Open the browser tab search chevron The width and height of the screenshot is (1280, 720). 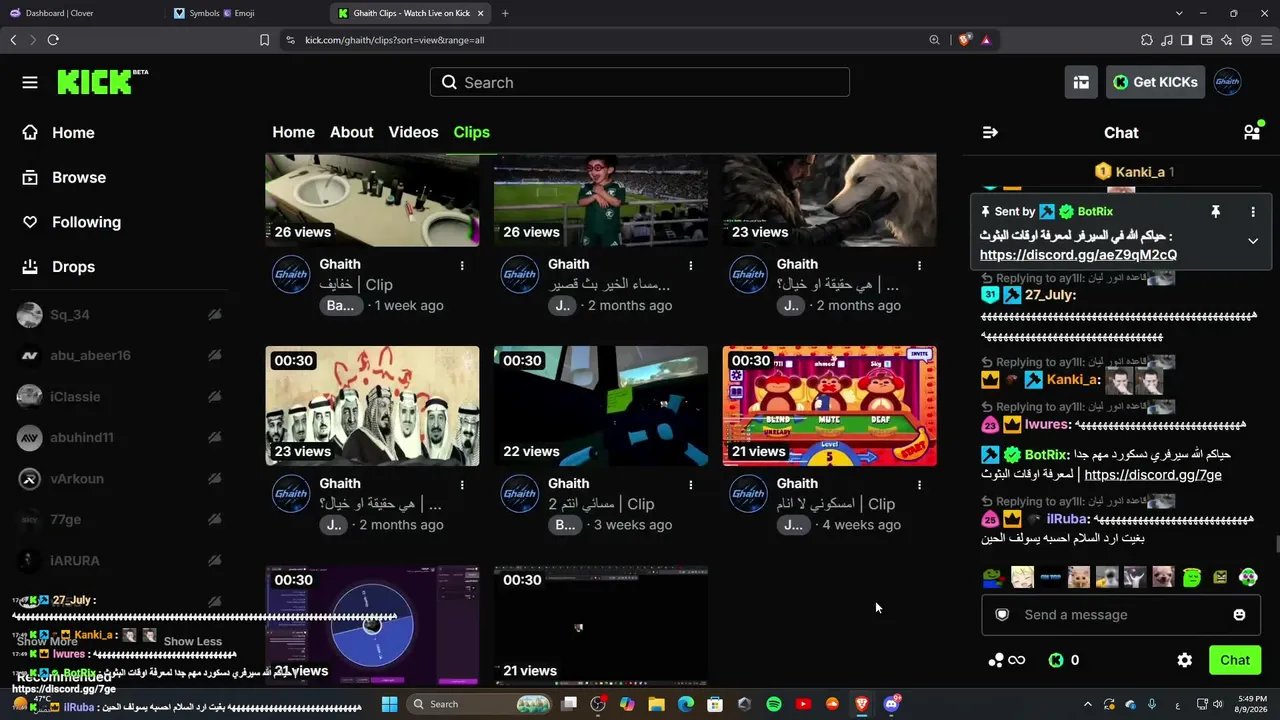click(x=1180, y=13)
